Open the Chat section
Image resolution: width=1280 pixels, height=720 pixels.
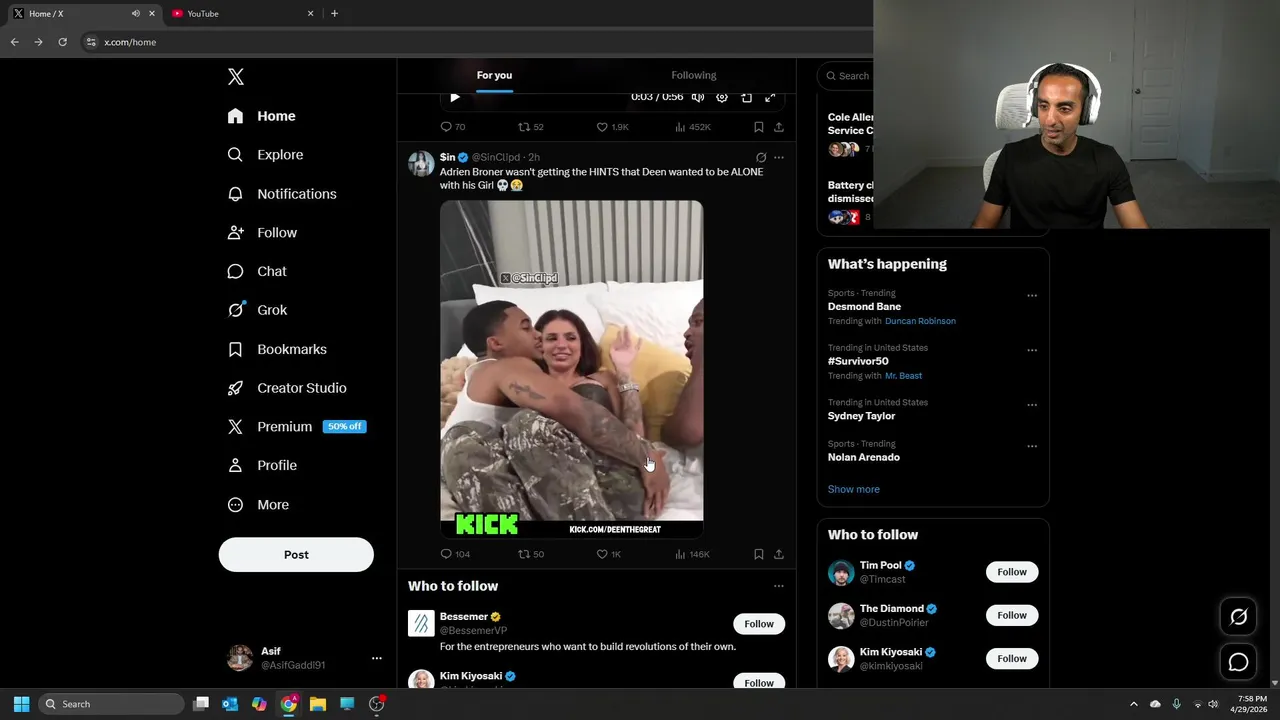[257, 271]
